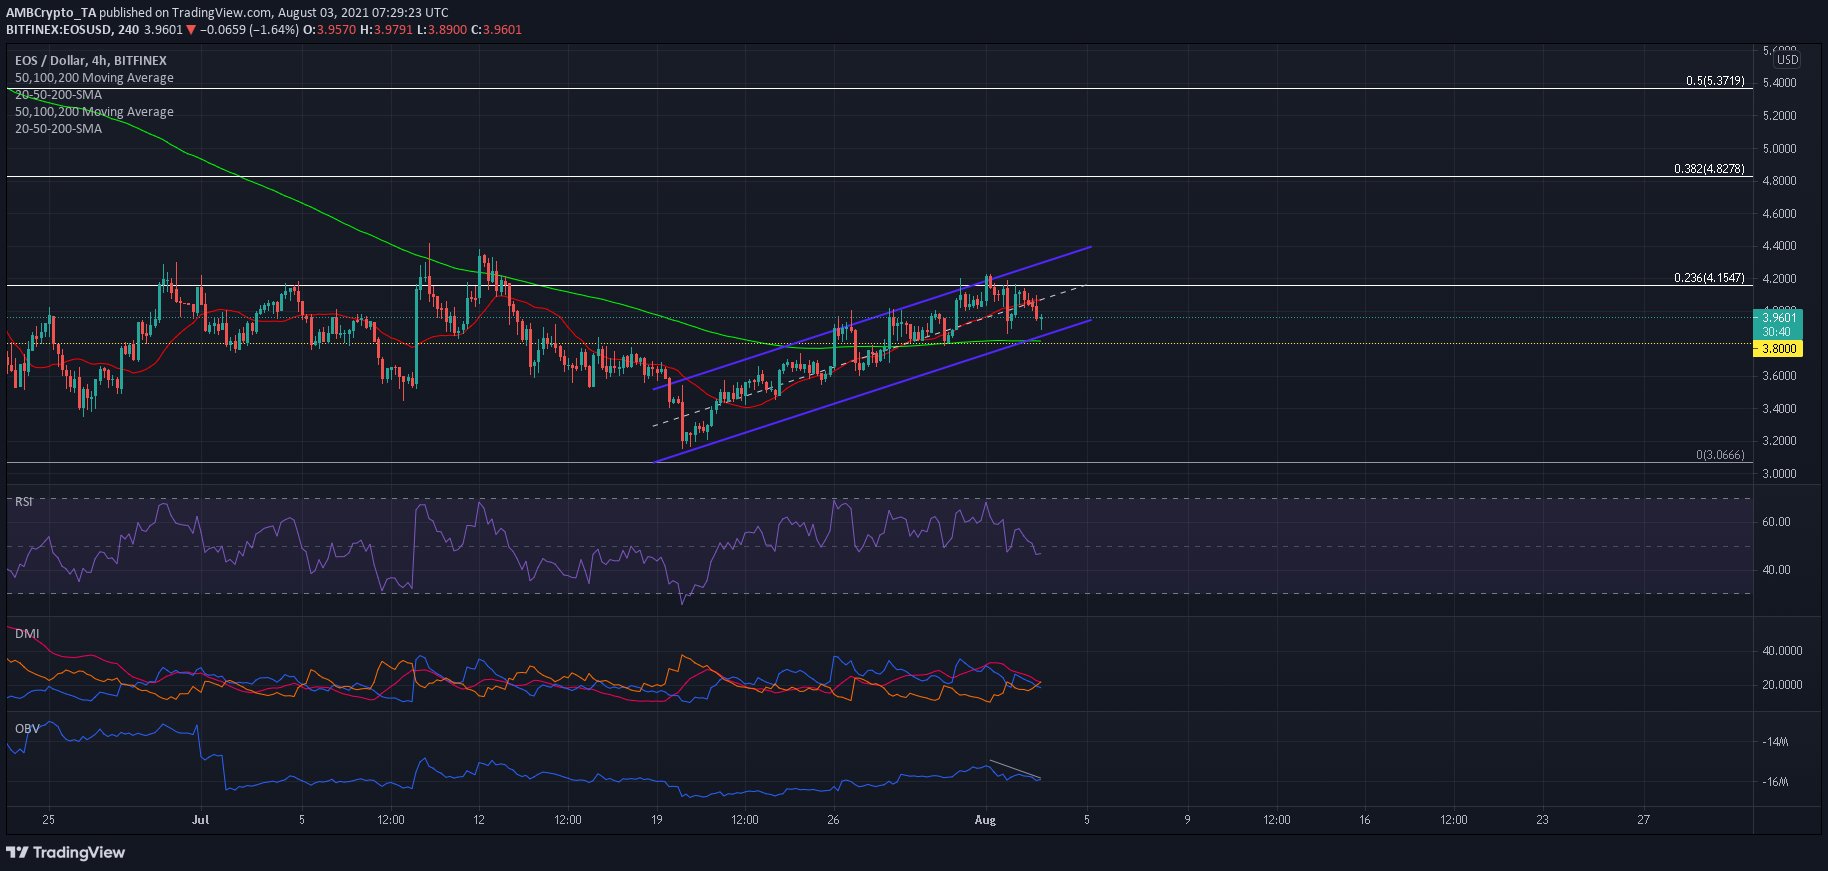1828x871 pixels.
Task: Click the 19 date label on time axis
Action: 657,820
